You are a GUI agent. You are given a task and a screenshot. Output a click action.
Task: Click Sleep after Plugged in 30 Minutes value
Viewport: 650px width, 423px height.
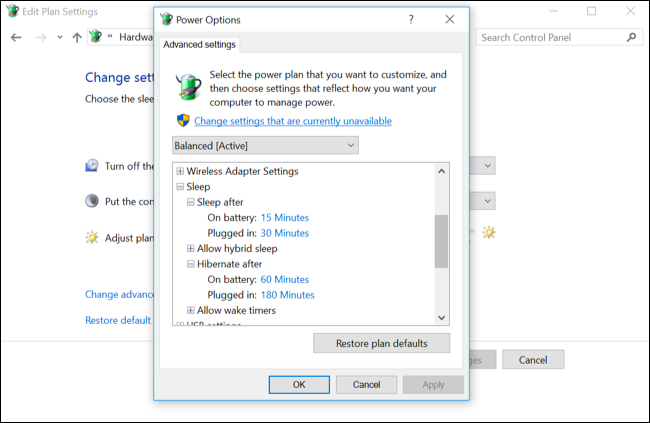coord(285,233)
